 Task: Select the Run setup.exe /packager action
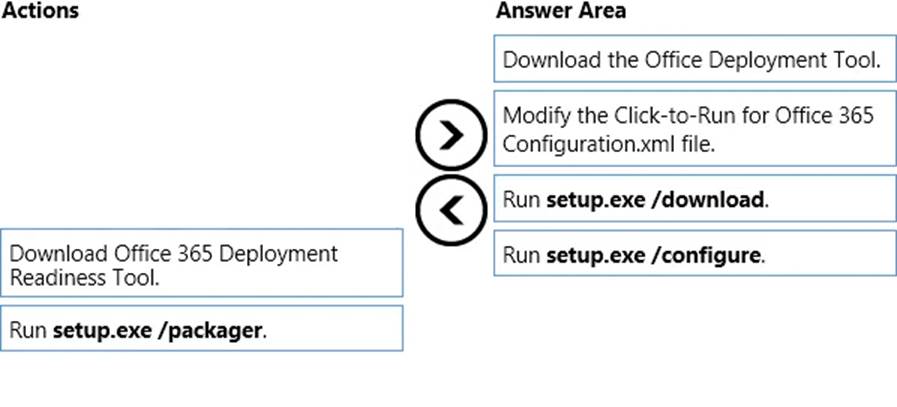point(202,328)
